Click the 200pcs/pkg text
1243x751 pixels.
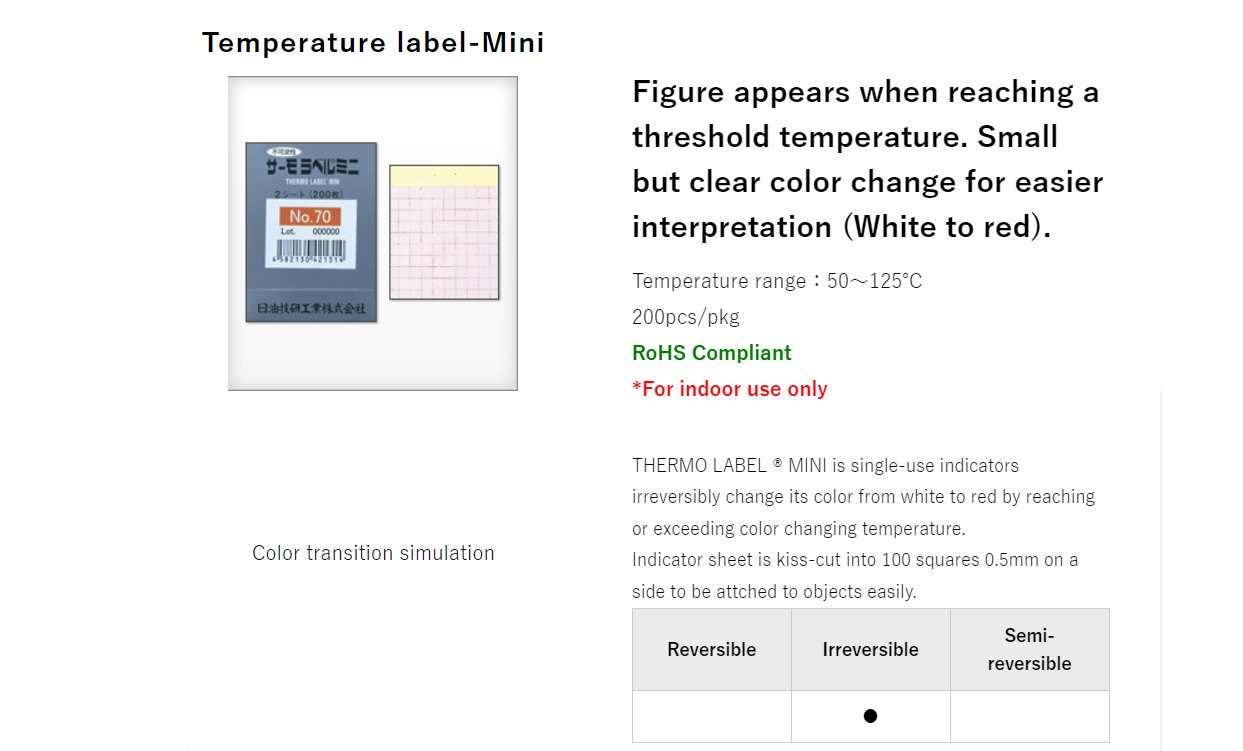(686, 317)
